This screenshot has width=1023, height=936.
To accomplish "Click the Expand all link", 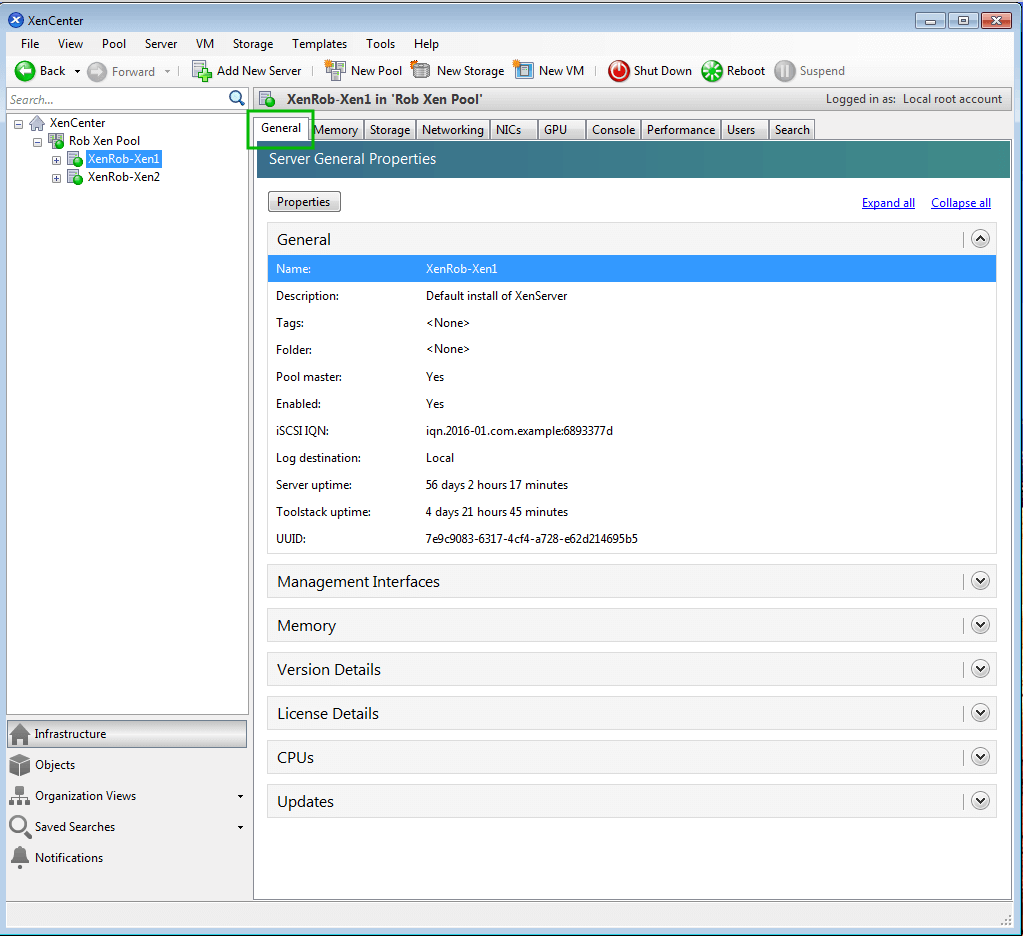I will click(888, 203).
